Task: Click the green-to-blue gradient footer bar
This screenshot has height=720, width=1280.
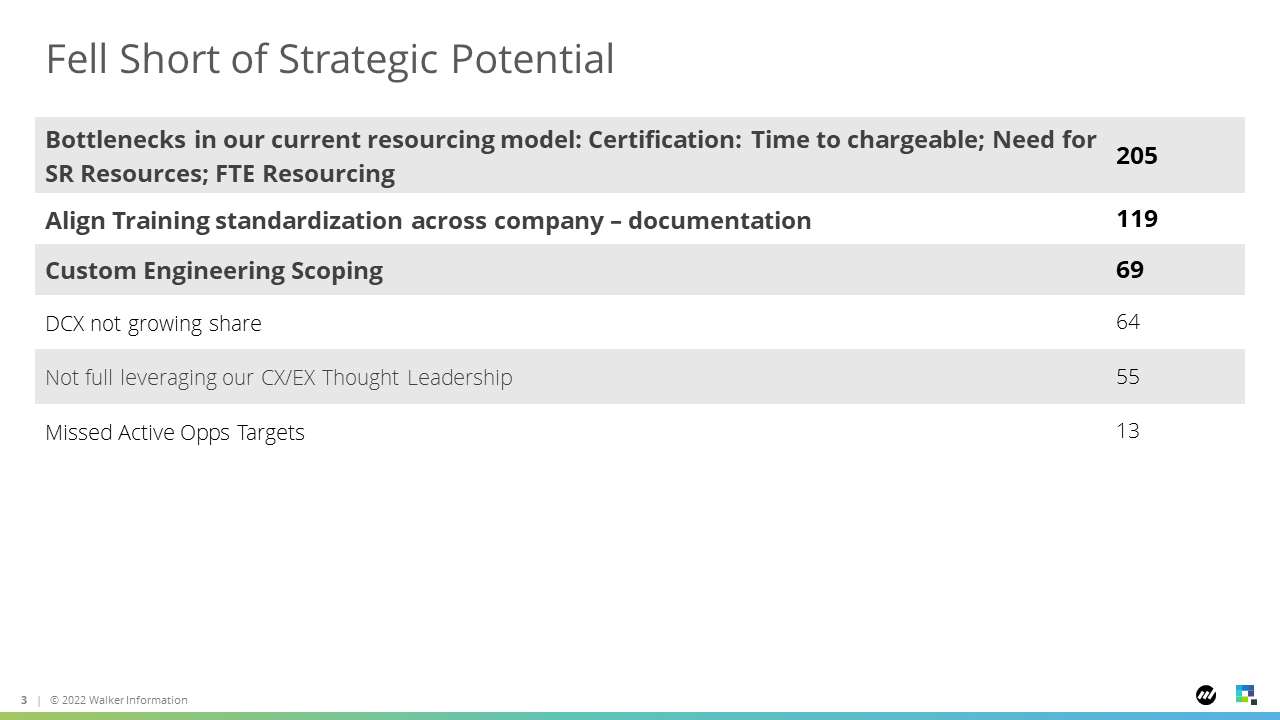Action: 640,716
